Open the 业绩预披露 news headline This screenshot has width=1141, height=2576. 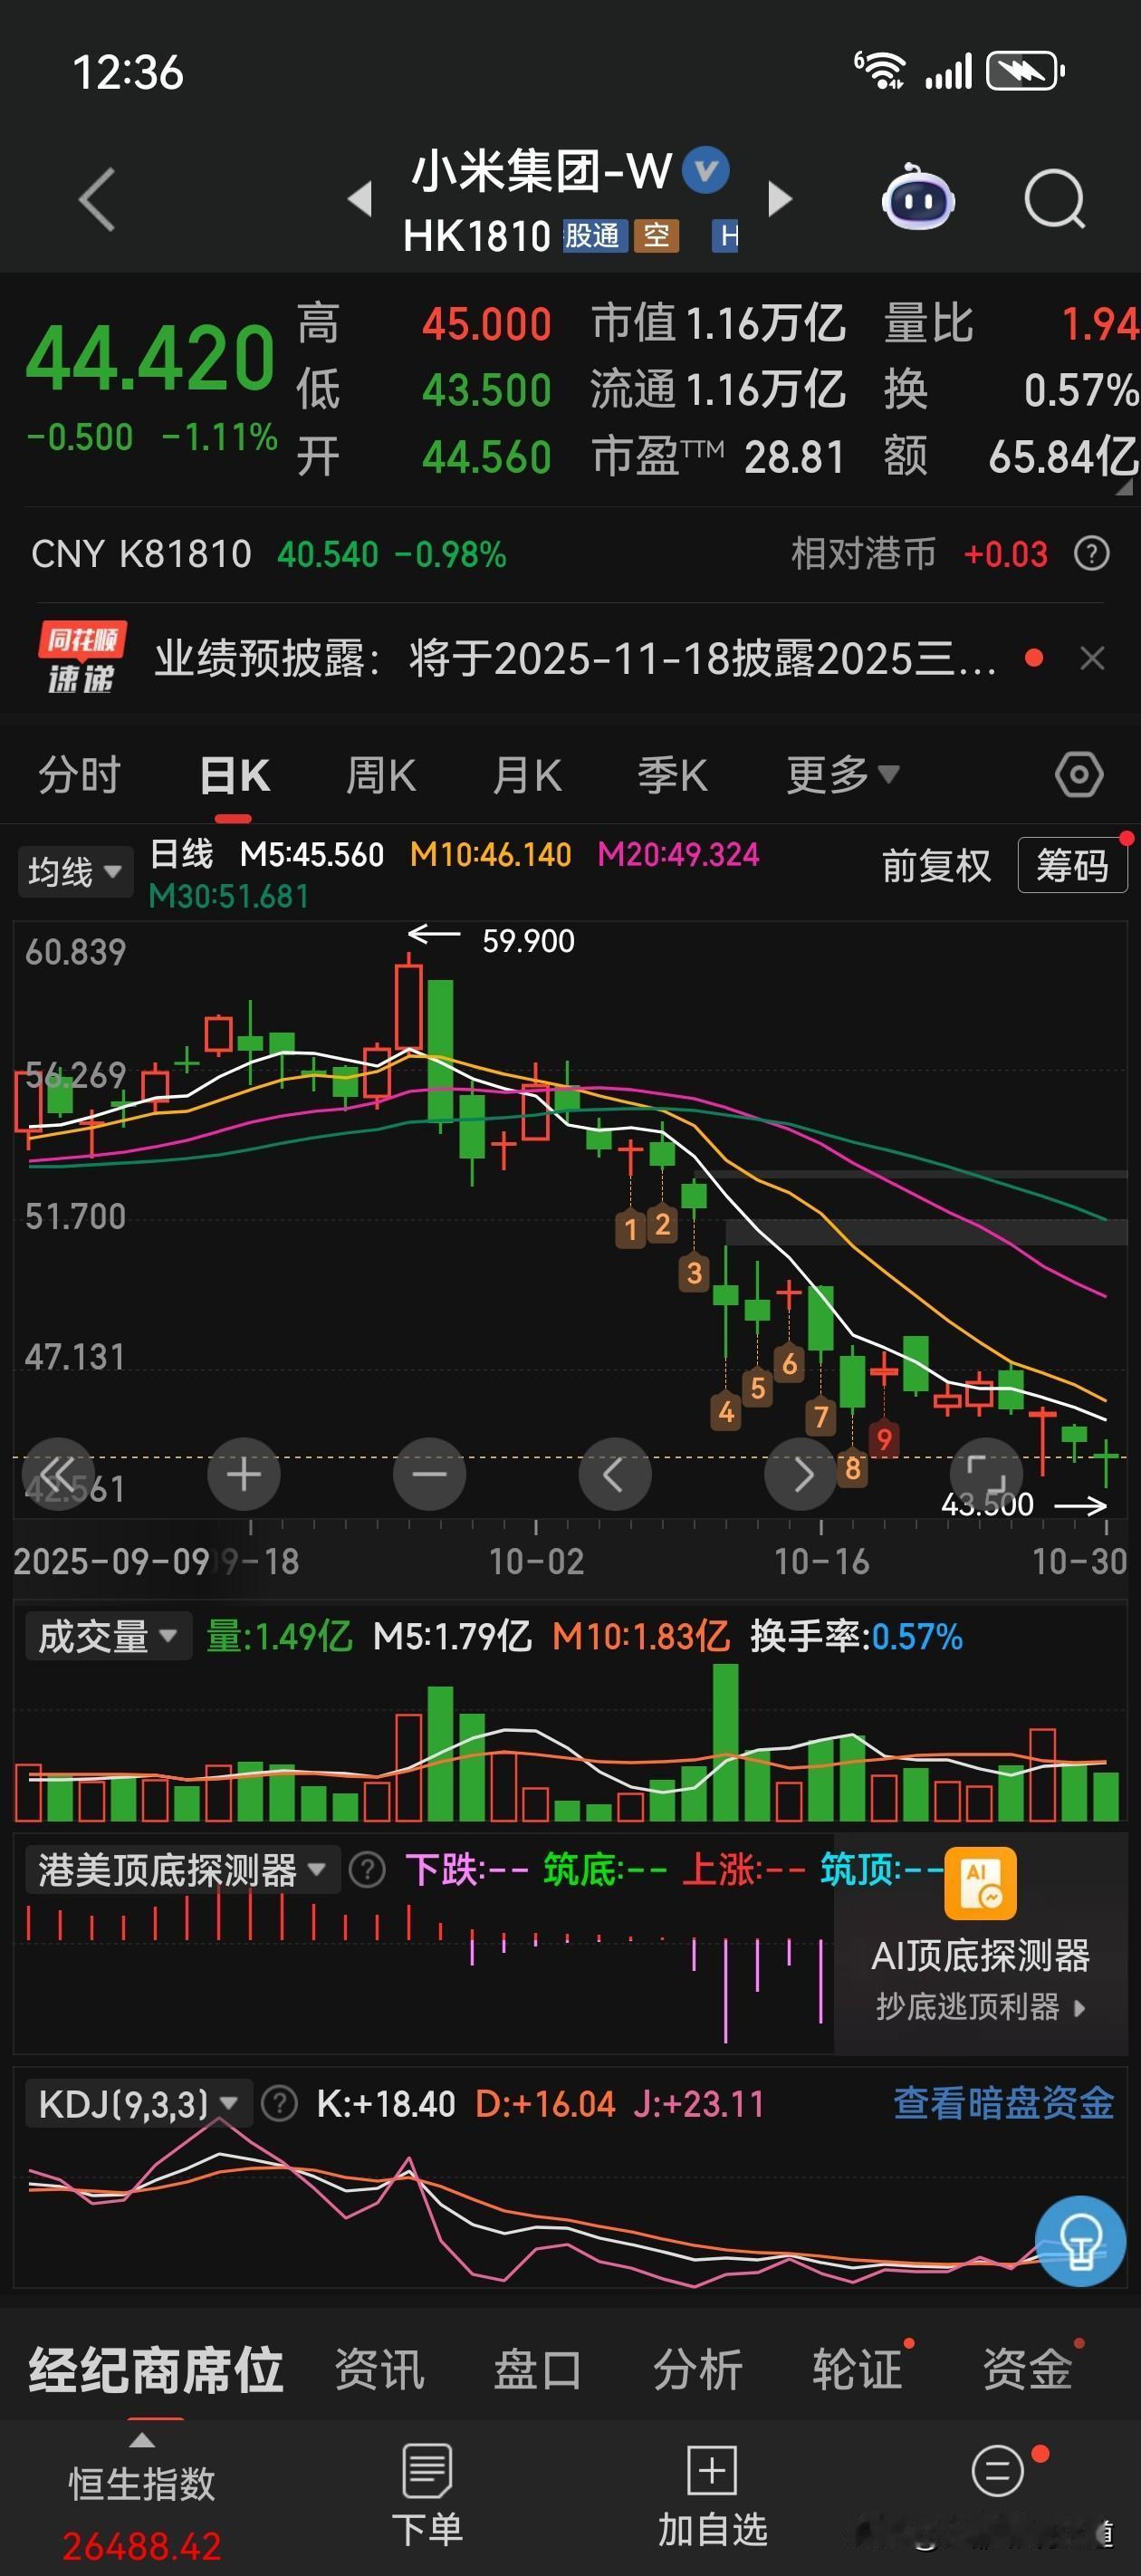pyautogui.click(x=575, y=658)
